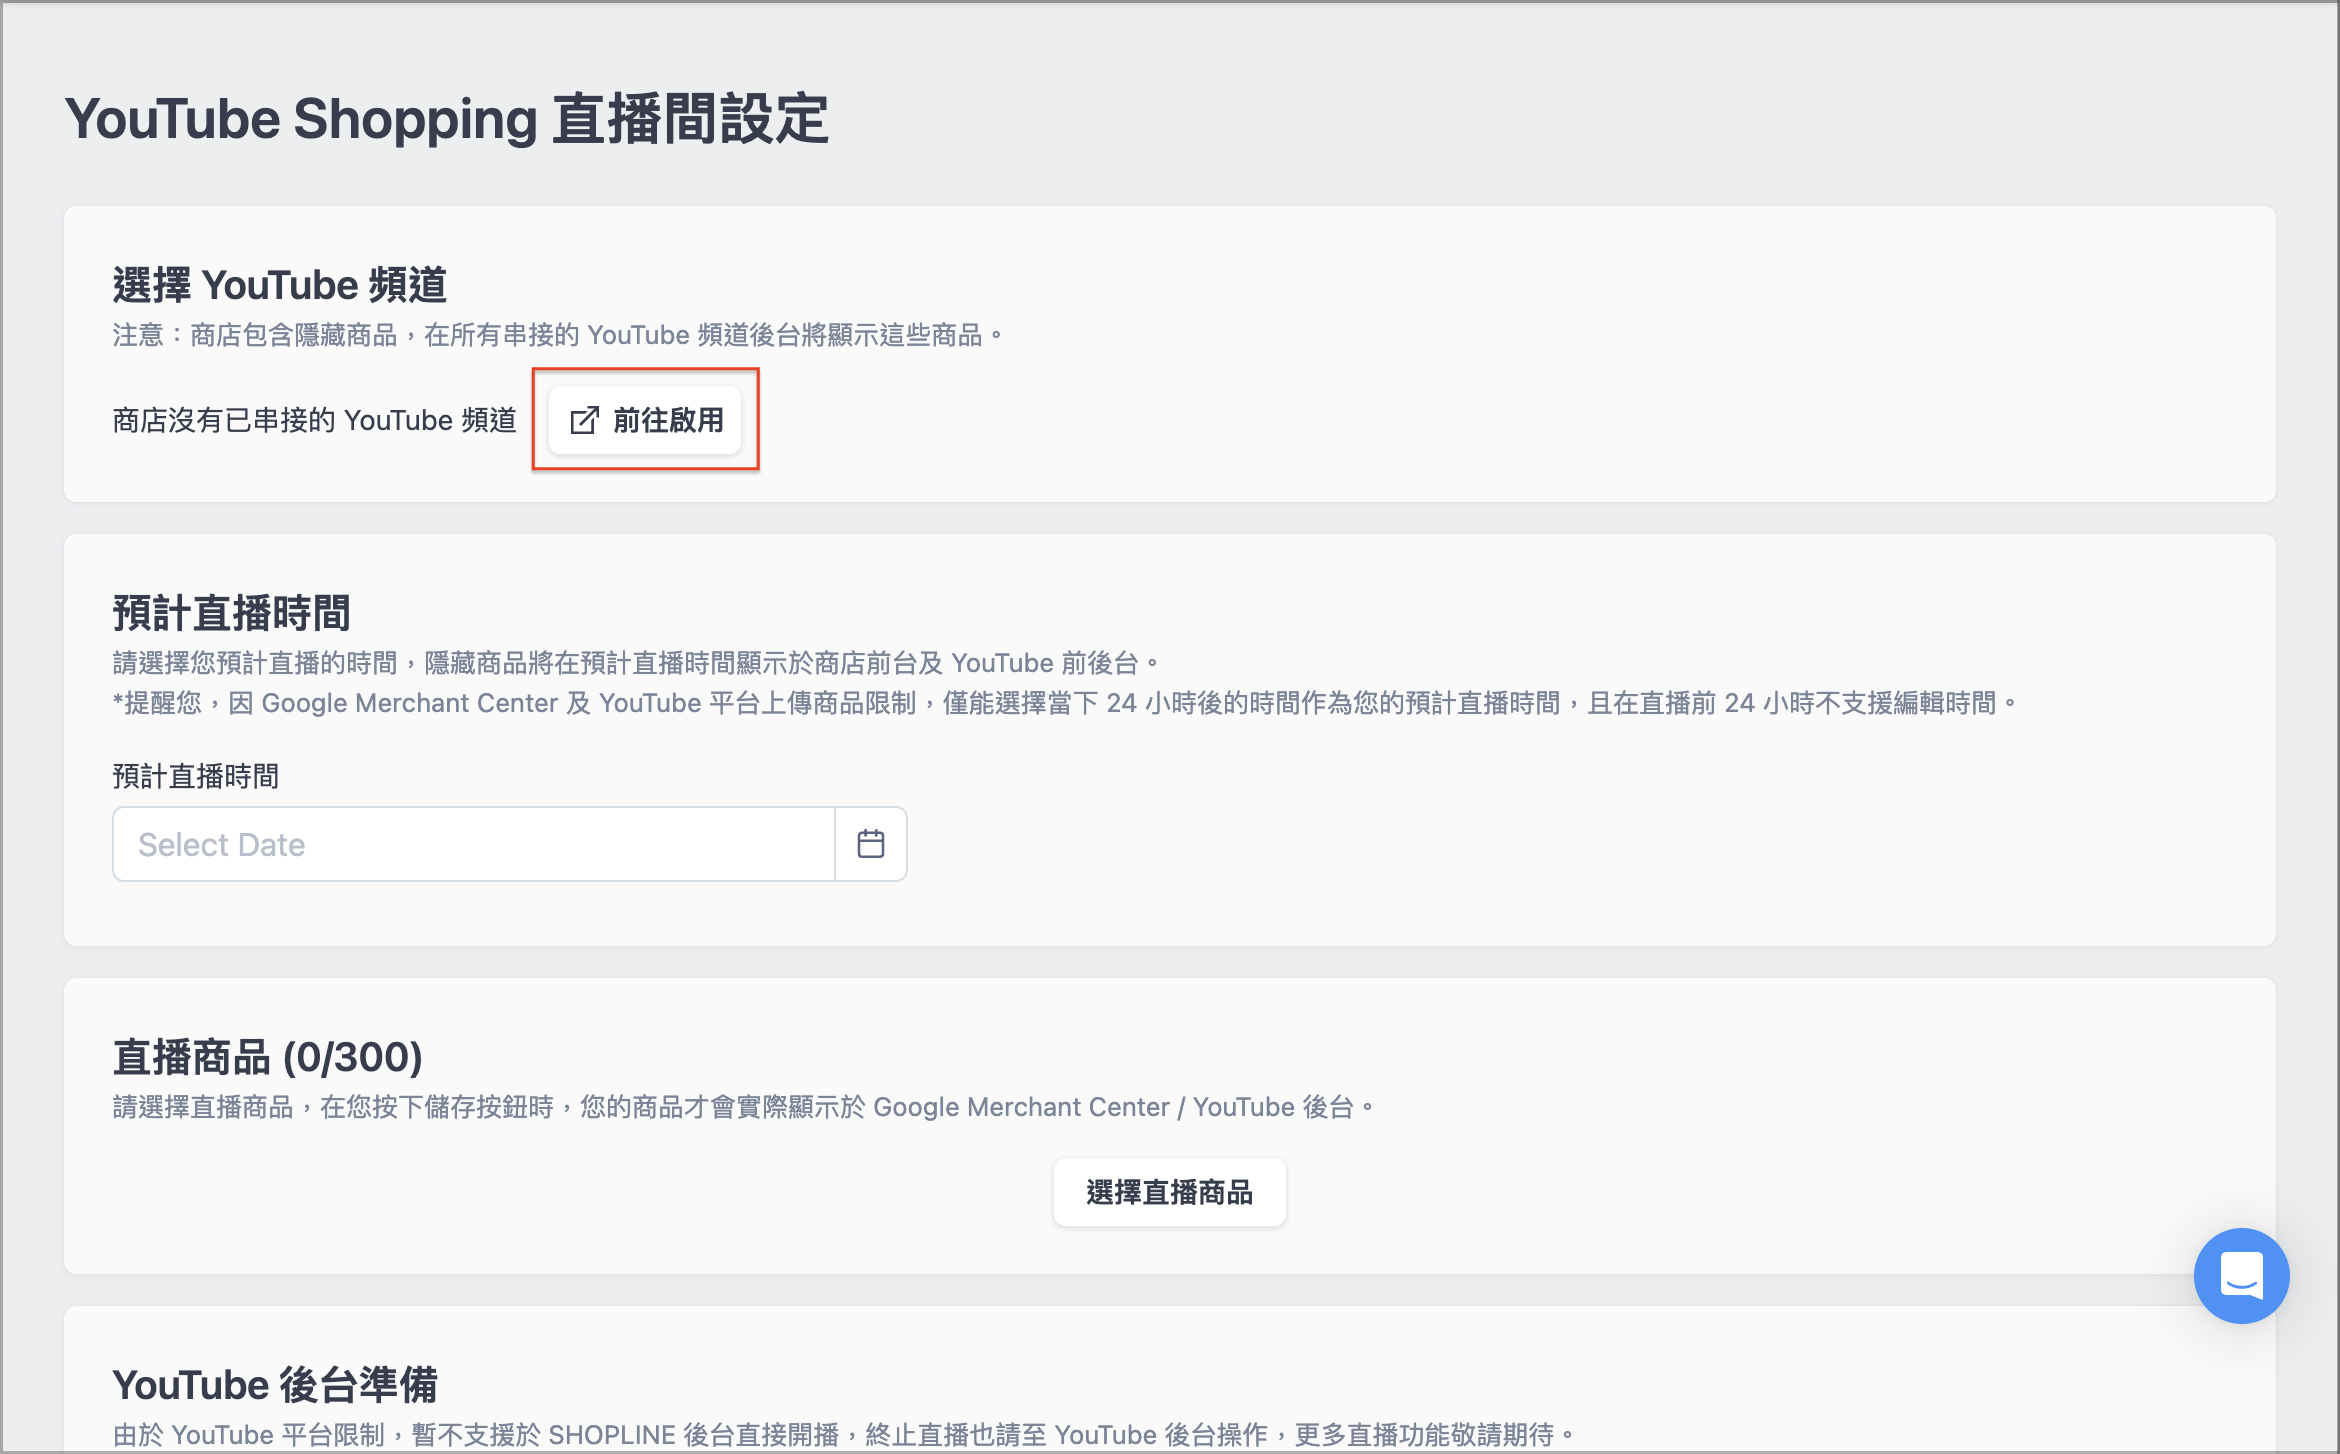This screenshot has height=1454, width=2340.
Task: Select the page title YouTube Shopping 直播間設定
Action: [447, 119]
